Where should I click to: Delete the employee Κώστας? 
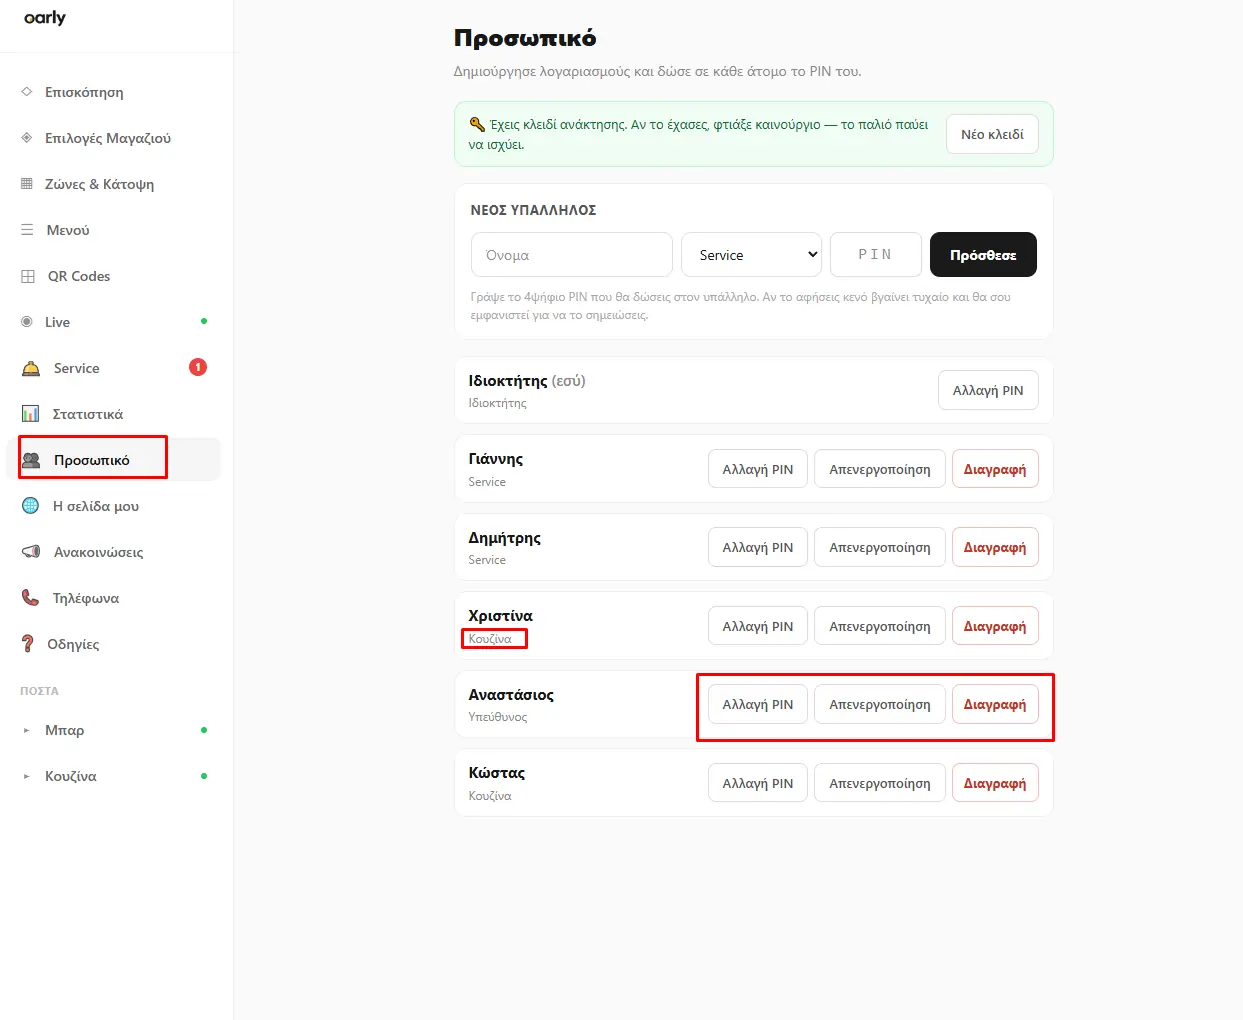point(995,783)
